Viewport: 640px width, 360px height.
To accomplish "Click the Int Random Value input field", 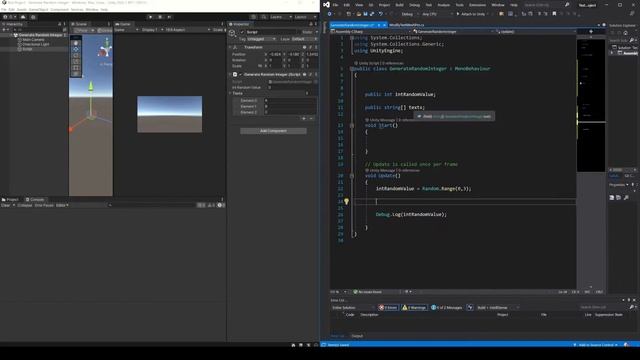I will [x=292, y=87].
